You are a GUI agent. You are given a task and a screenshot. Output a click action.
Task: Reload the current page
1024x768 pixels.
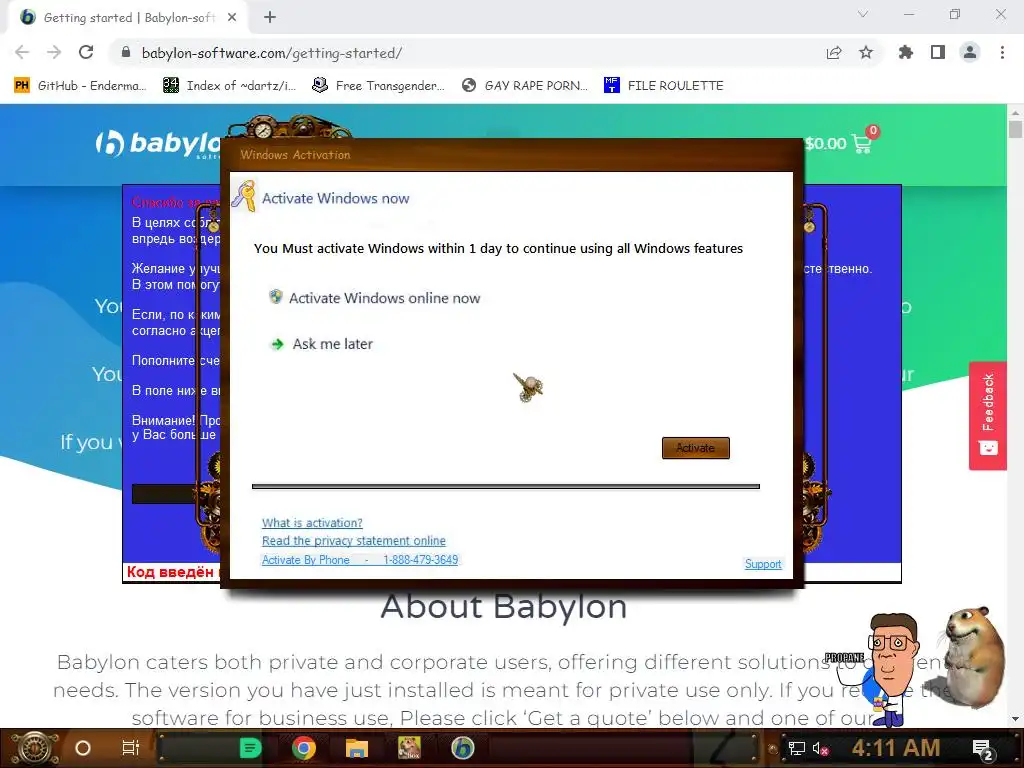[x=86, y=52]
